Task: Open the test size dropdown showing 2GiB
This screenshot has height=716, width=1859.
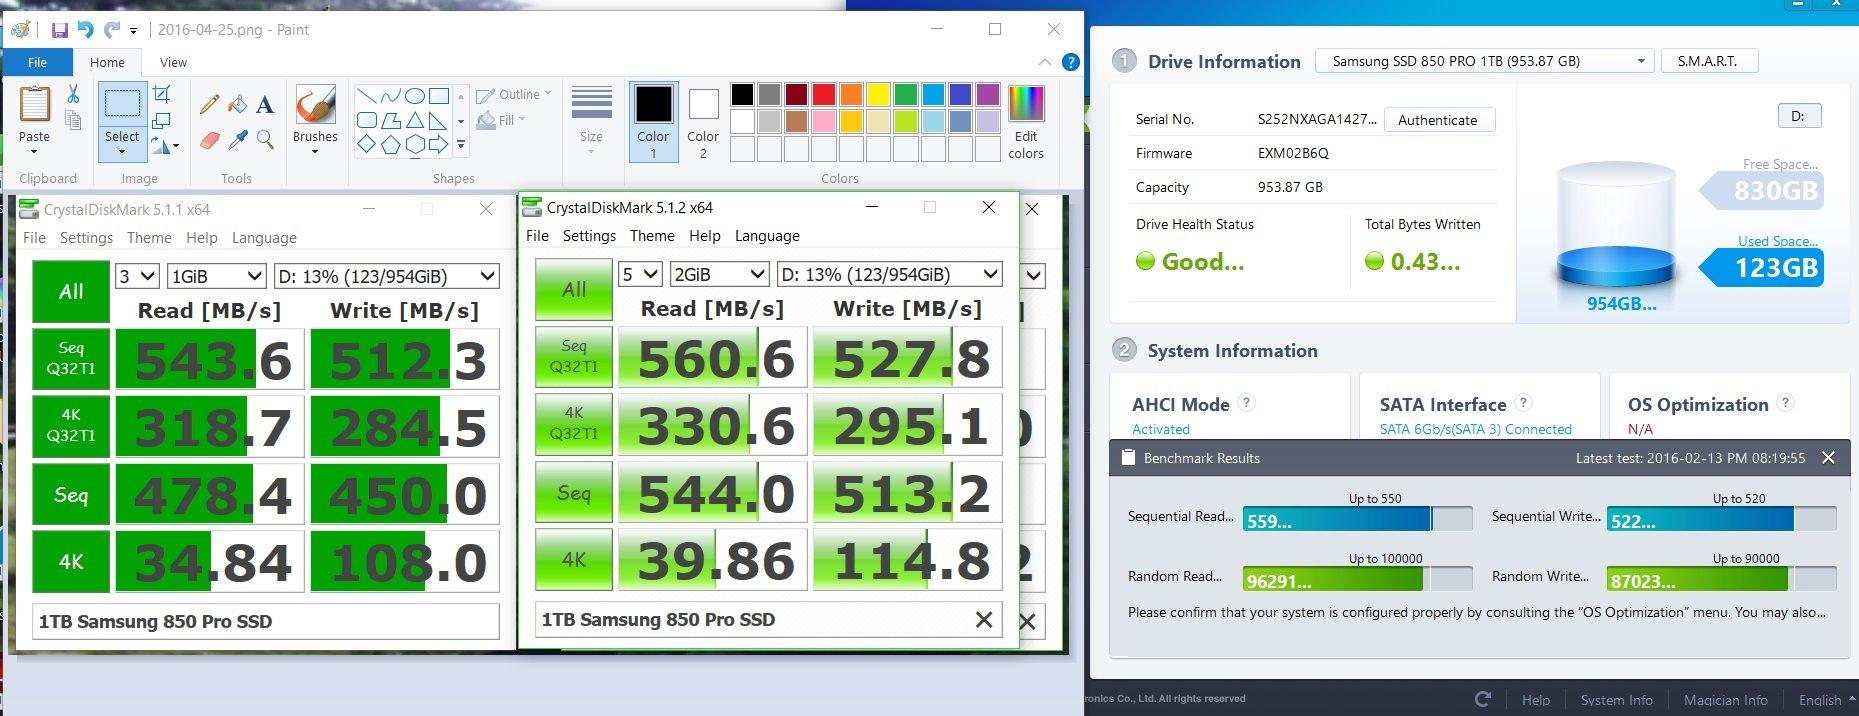Action: [x=719, y=274]
